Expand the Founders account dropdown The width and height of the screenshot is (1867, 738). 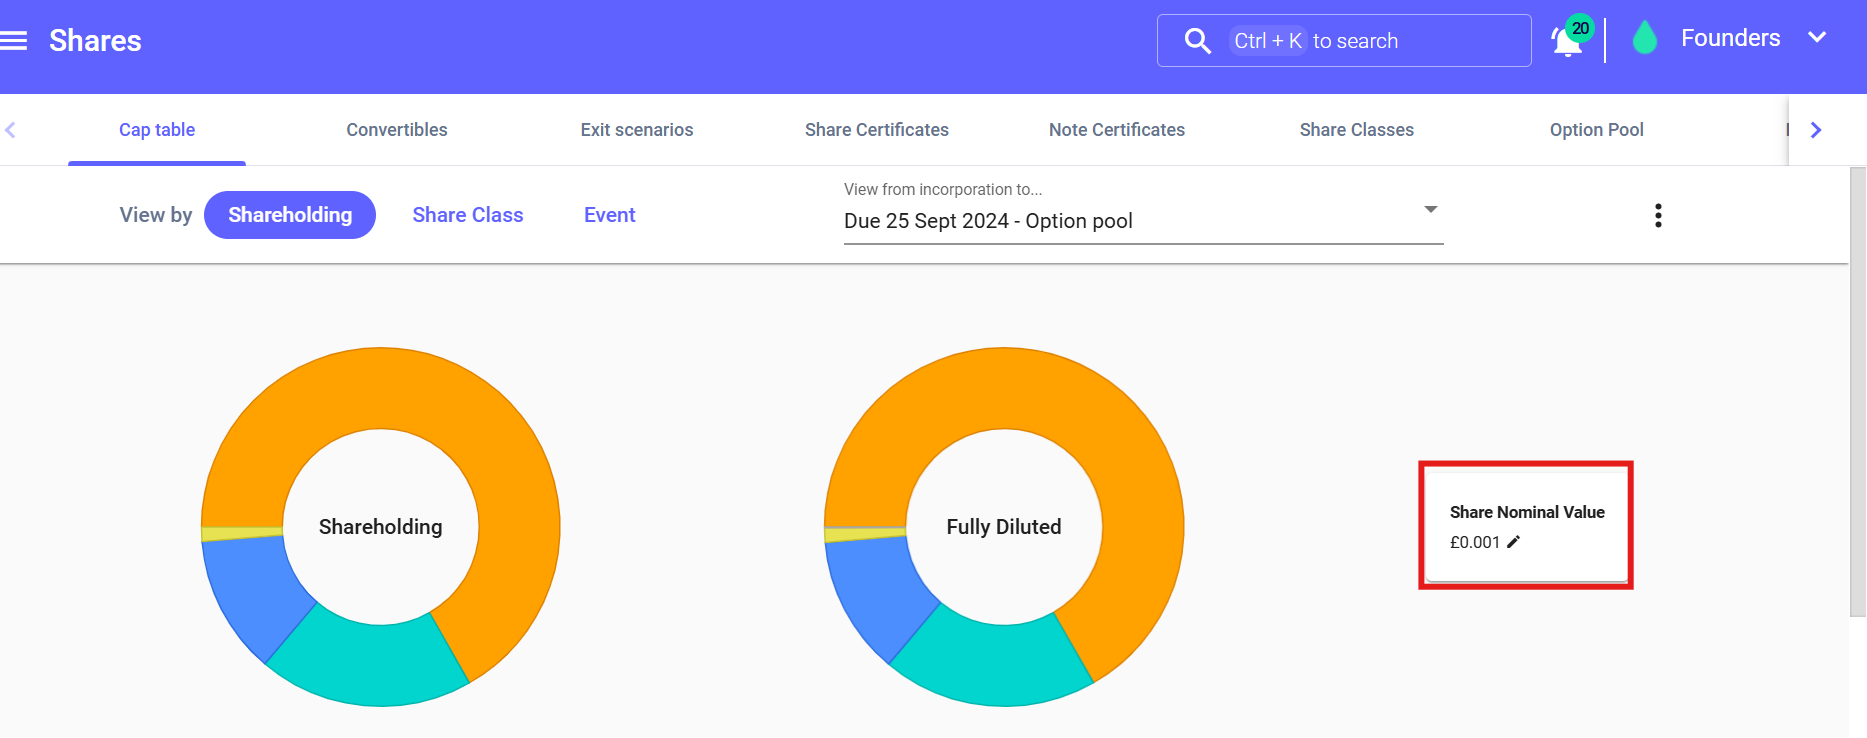pyautogui.click(x=1816, y=38)
